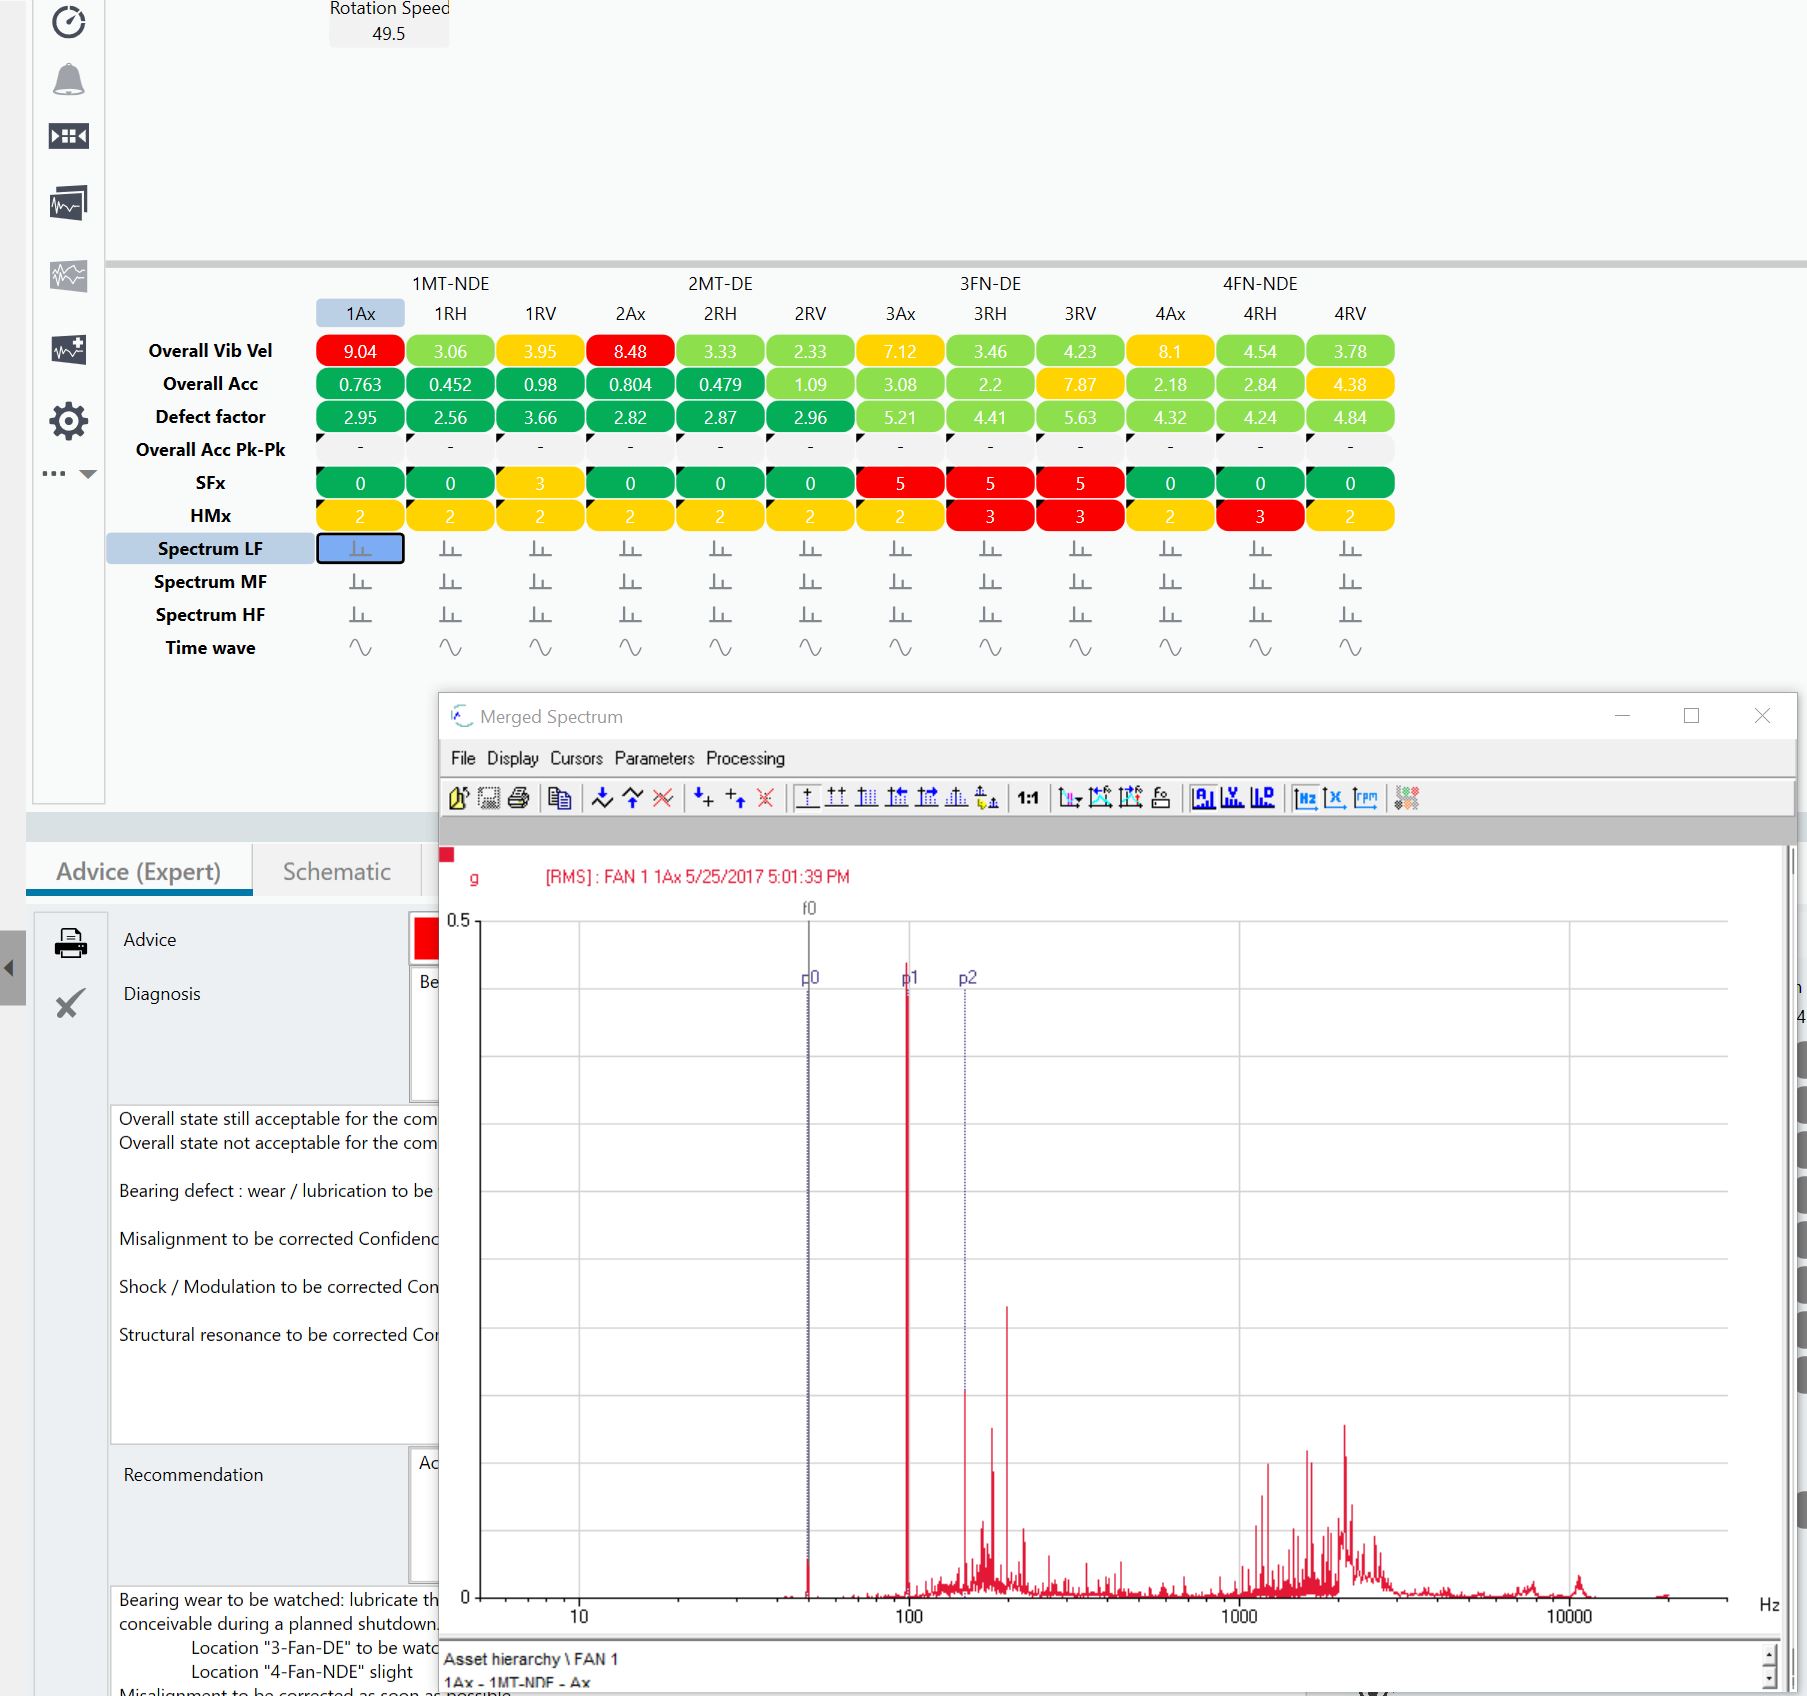This screenshot has width=1807, height=1696.
Task: Click the print icon in spectrum toolbar
Action: [x=518, y=798]
